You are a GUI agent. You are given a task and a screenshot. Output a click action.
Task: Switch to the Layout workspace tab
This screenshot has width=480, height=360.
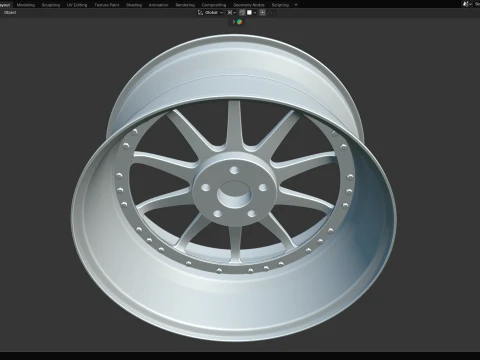tap(5, 5)
